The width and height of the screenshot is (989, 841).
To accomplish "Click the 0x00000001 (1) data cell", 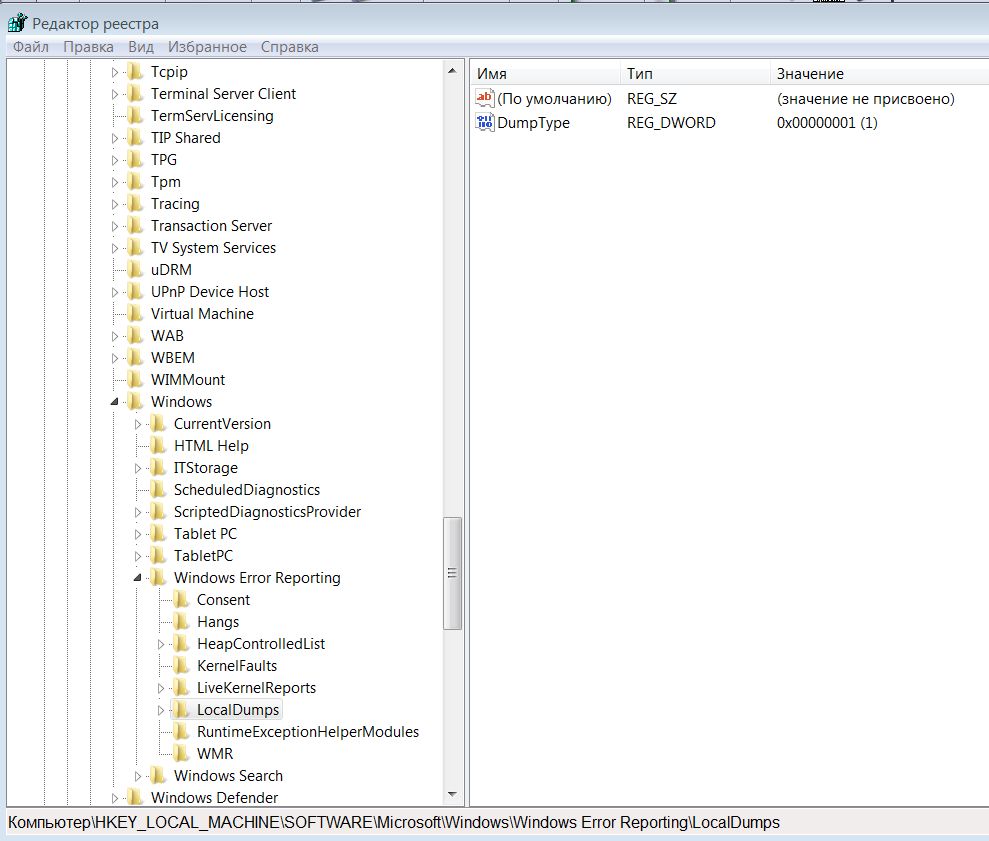I will [x=827, y=123].
